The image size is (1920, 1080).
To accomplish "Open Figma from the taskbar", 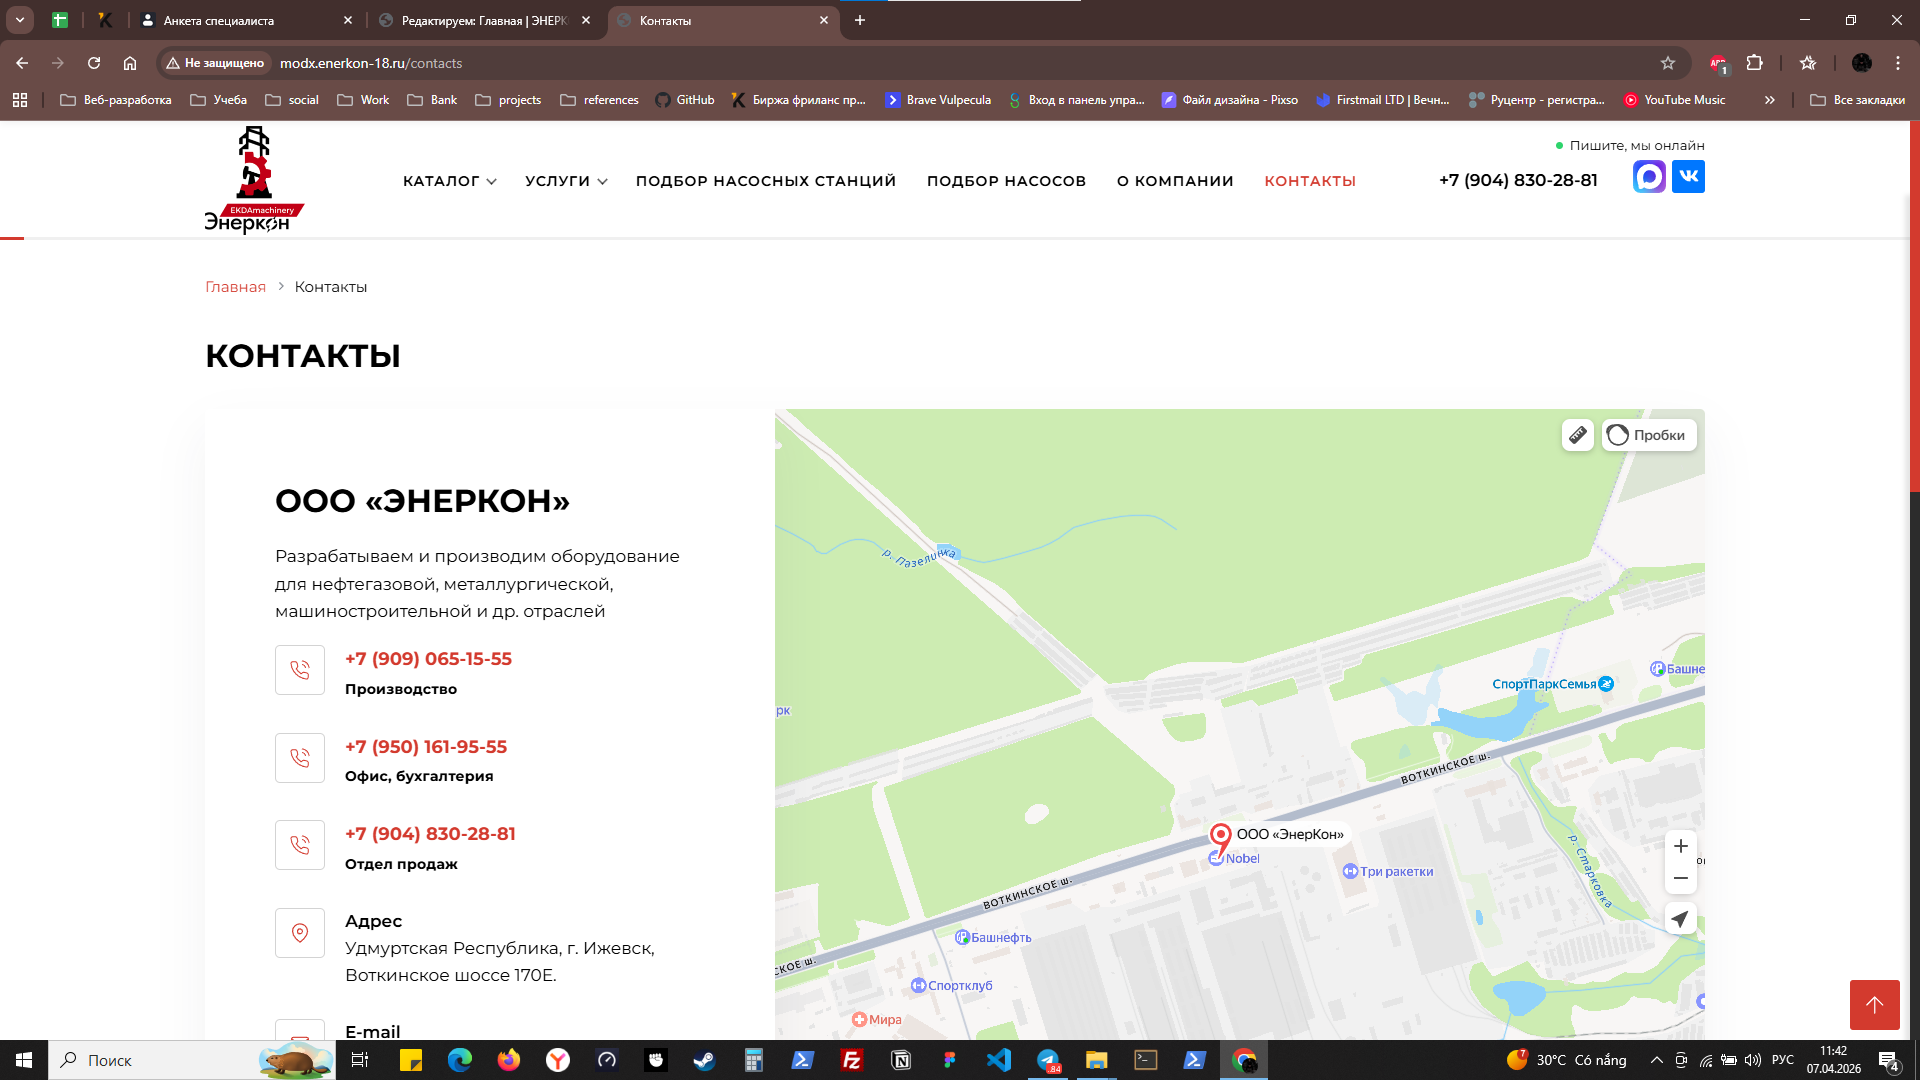I will tap(950, 1060).
